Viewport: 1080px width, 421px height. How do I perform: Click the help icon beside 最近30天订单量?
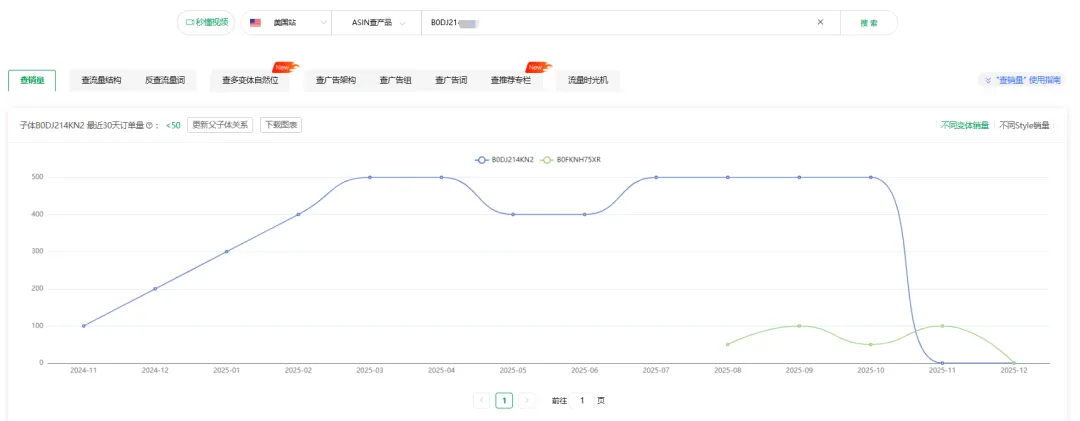(149, 125)
